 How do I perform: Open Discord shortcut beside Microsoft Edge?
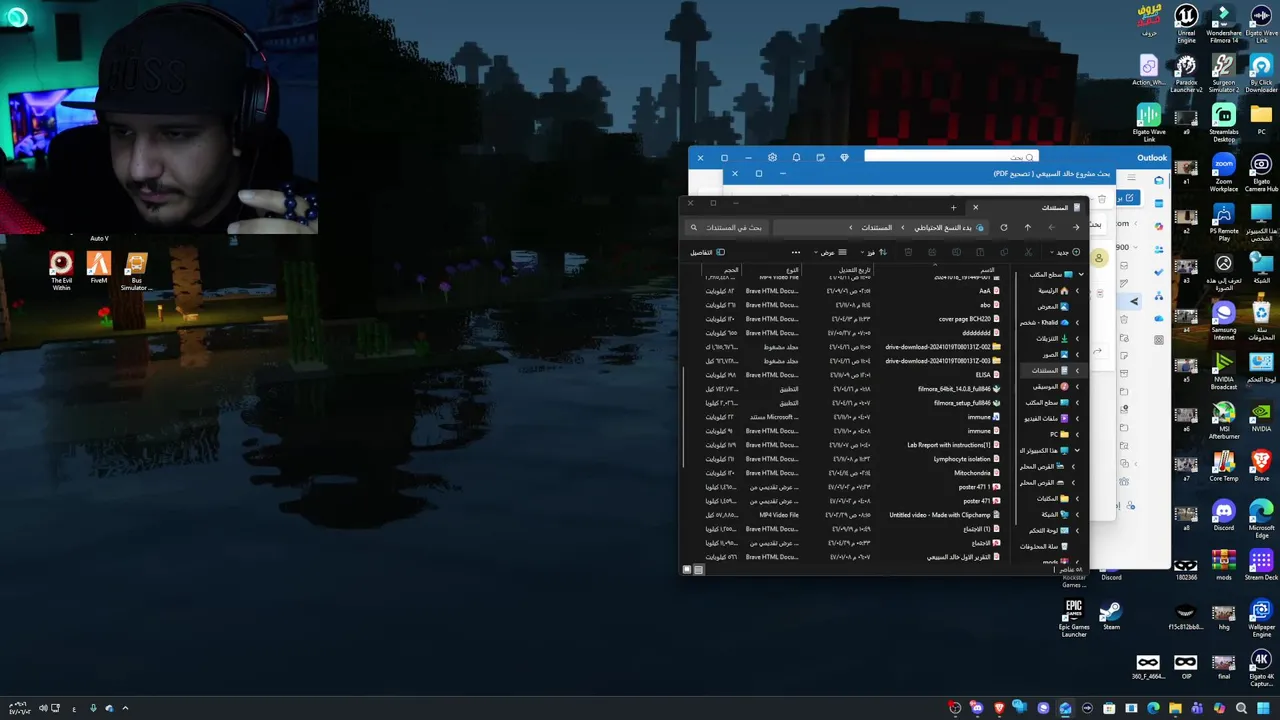click(1223, 516)
